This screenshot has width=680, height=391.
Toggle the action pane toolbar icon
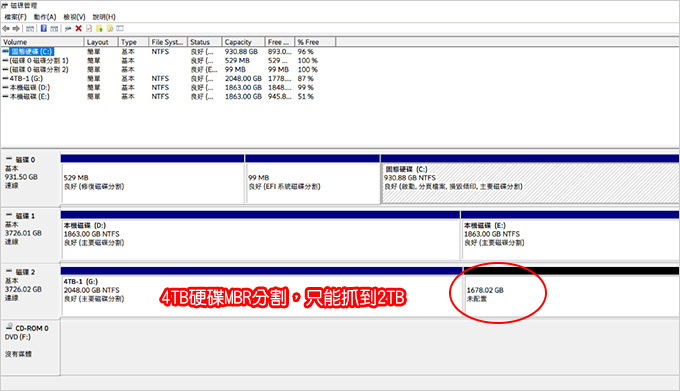[54, 29]
